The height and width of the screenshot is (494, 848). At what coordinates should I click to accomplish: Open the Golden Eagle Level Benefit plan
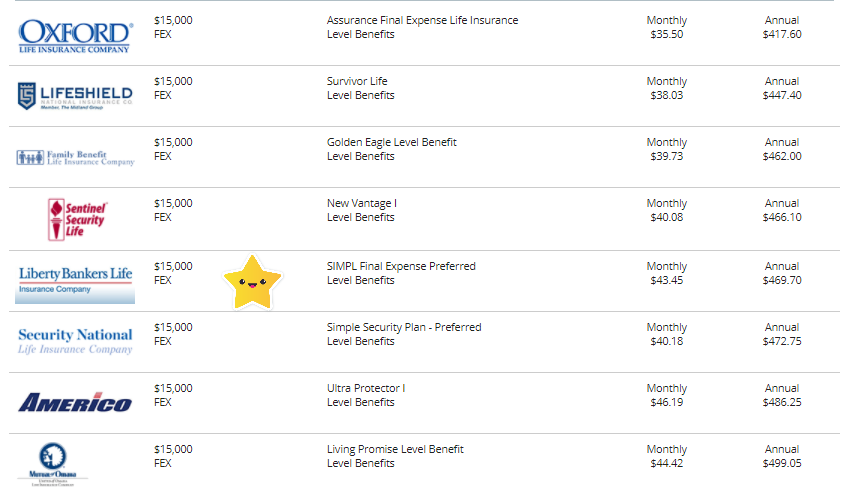391,142
